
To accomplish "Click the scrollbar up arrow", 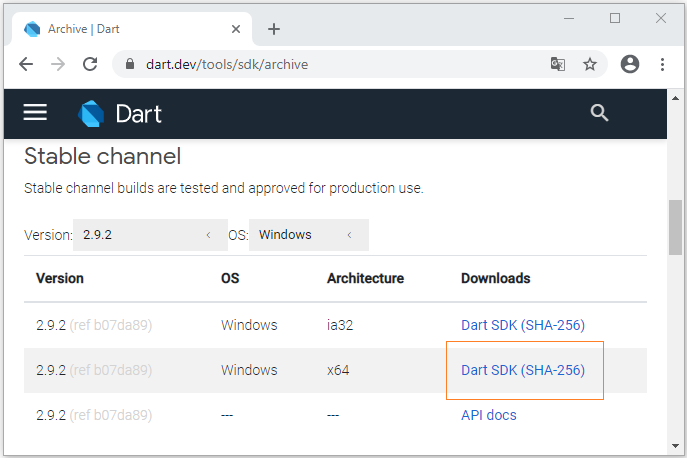I will [675, 98].
